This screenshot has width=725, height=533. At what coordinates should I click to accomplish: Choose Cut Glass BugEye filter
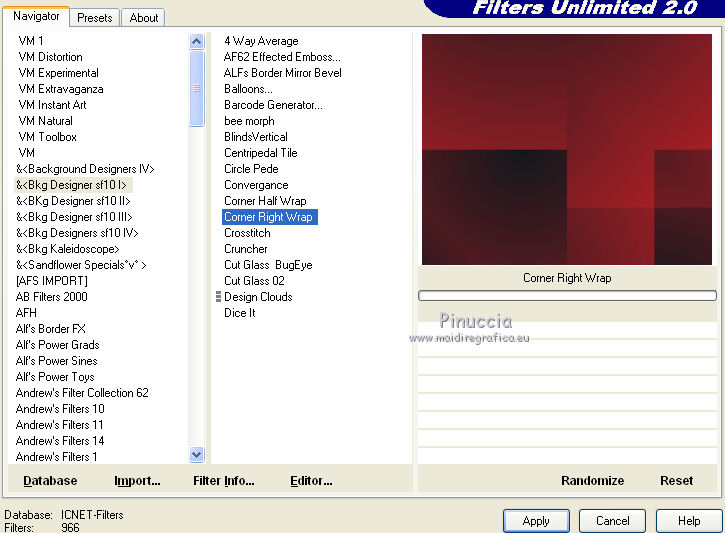[268, 265]
